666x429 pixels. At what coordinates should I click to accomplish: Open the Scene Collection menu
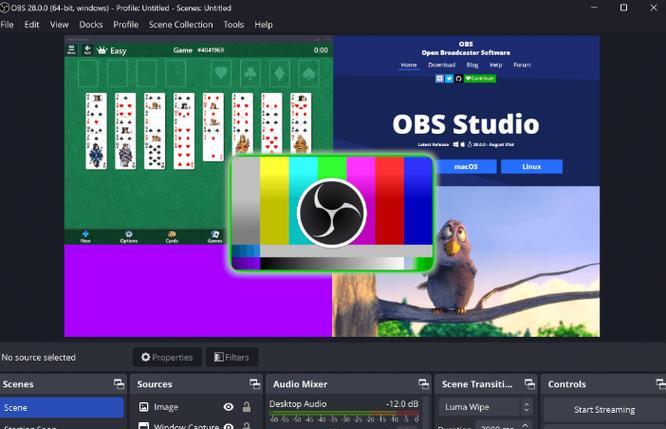[181, 25]
